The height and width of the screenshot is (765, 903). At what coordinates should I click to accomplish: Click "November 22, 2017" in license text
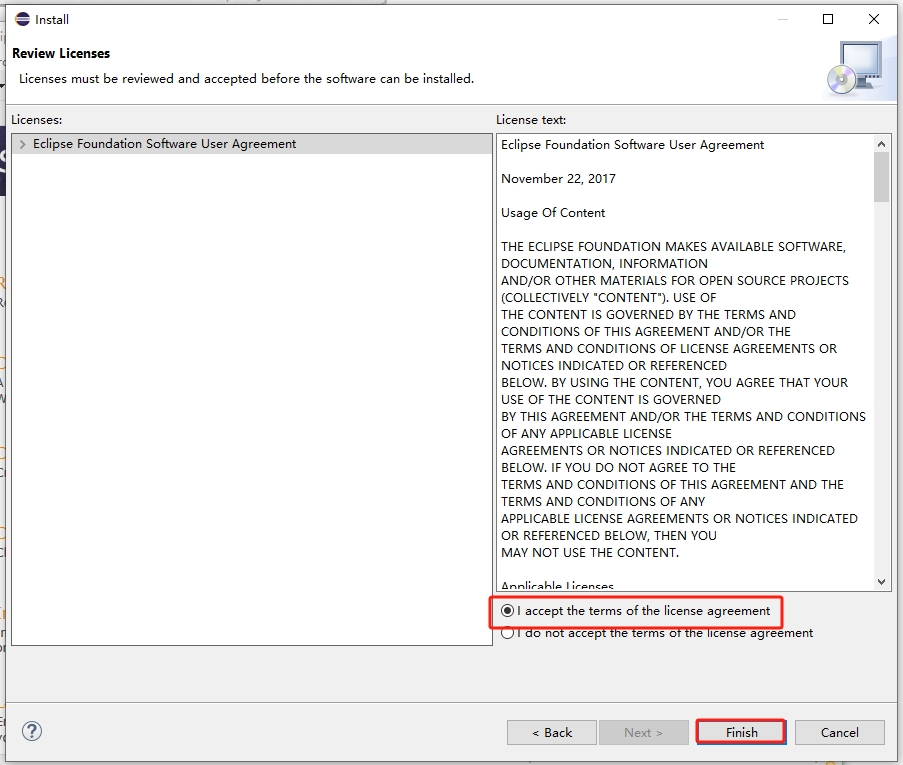click(x=558, y=179)
